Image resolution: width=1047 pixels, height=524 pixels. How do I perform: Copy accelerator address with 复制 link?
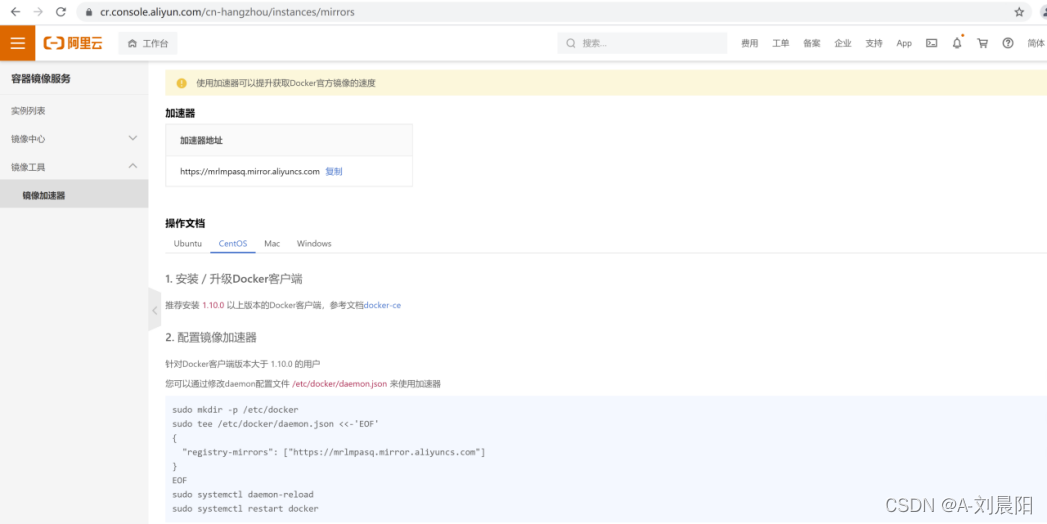pos(334,172)
